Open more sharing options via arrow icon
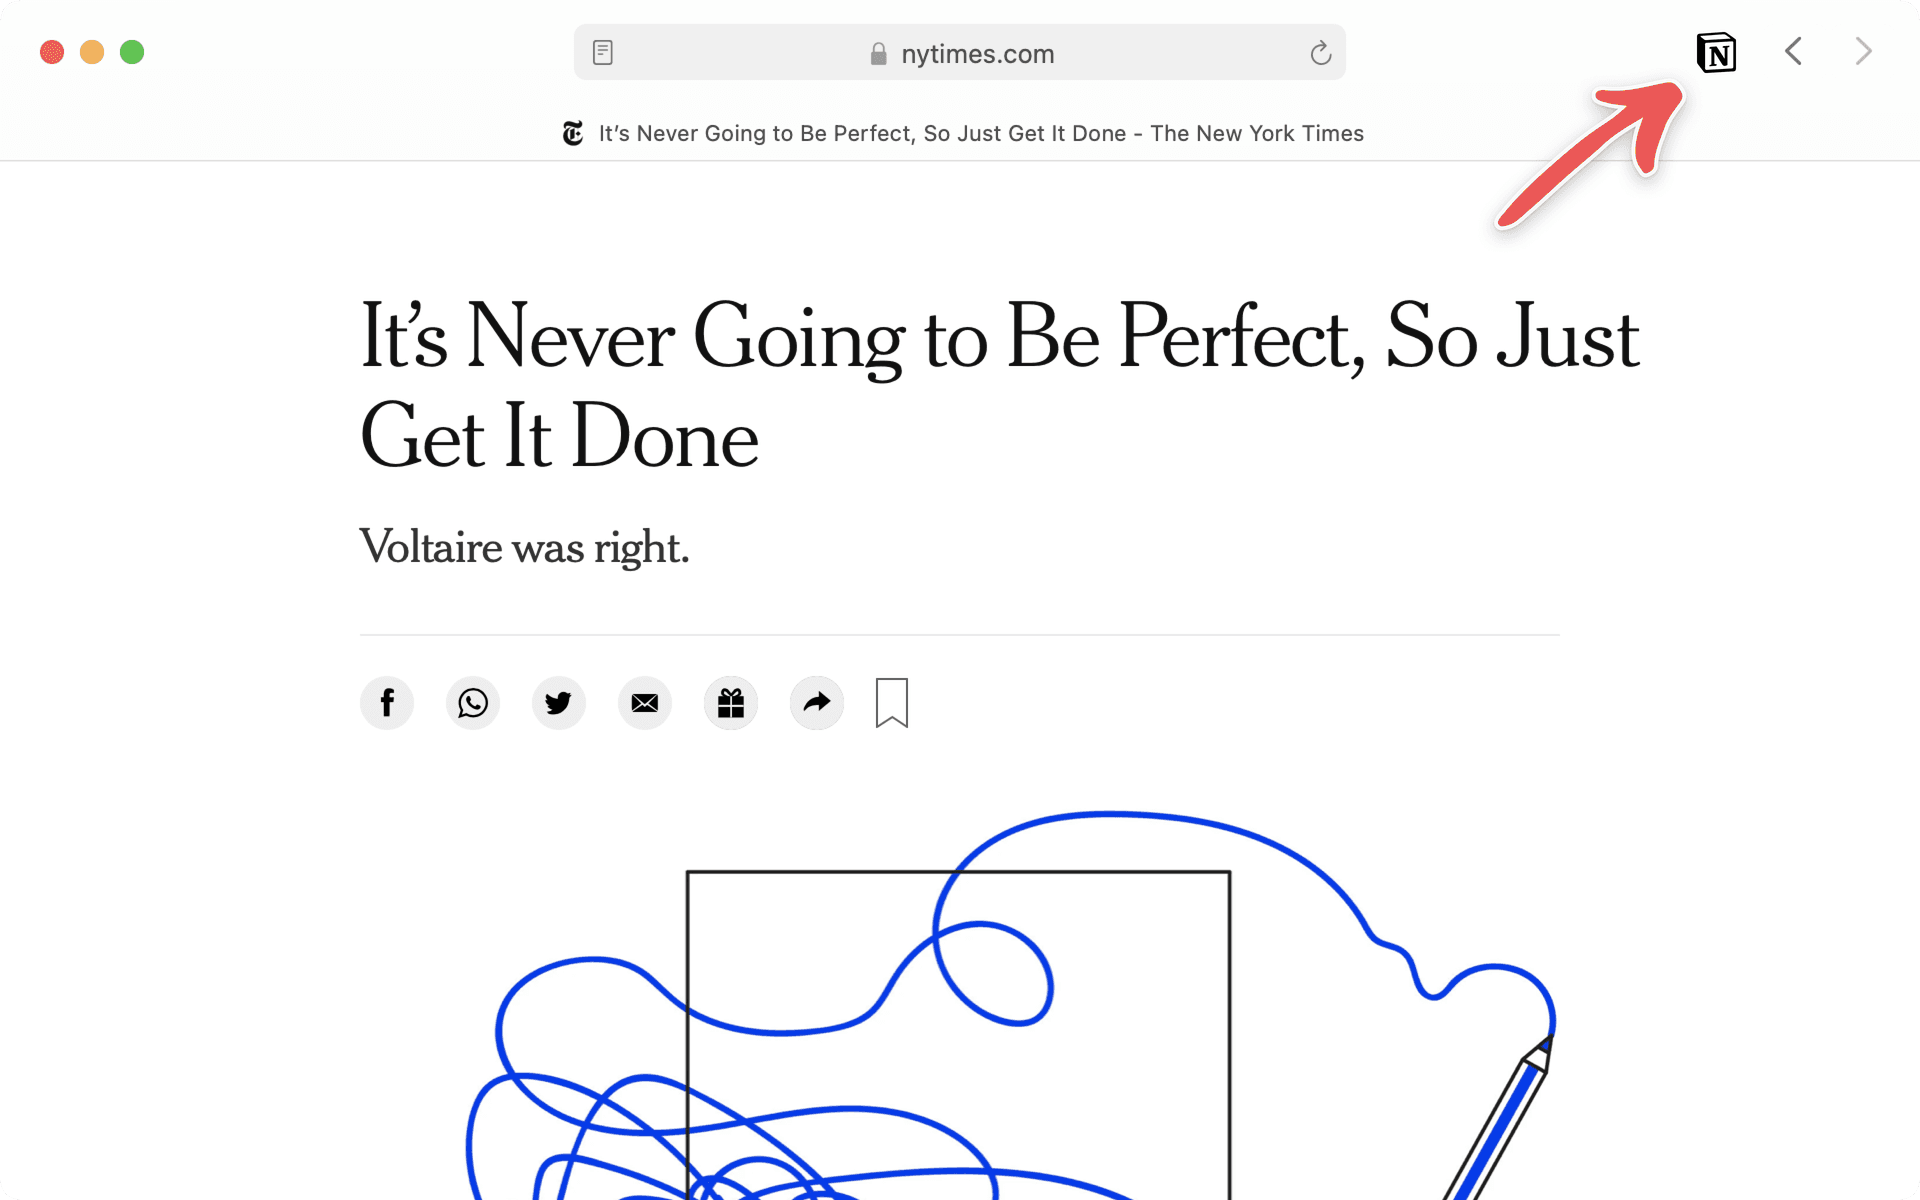The height and width of the screenshot is (1200, 1920). point(816,703)
